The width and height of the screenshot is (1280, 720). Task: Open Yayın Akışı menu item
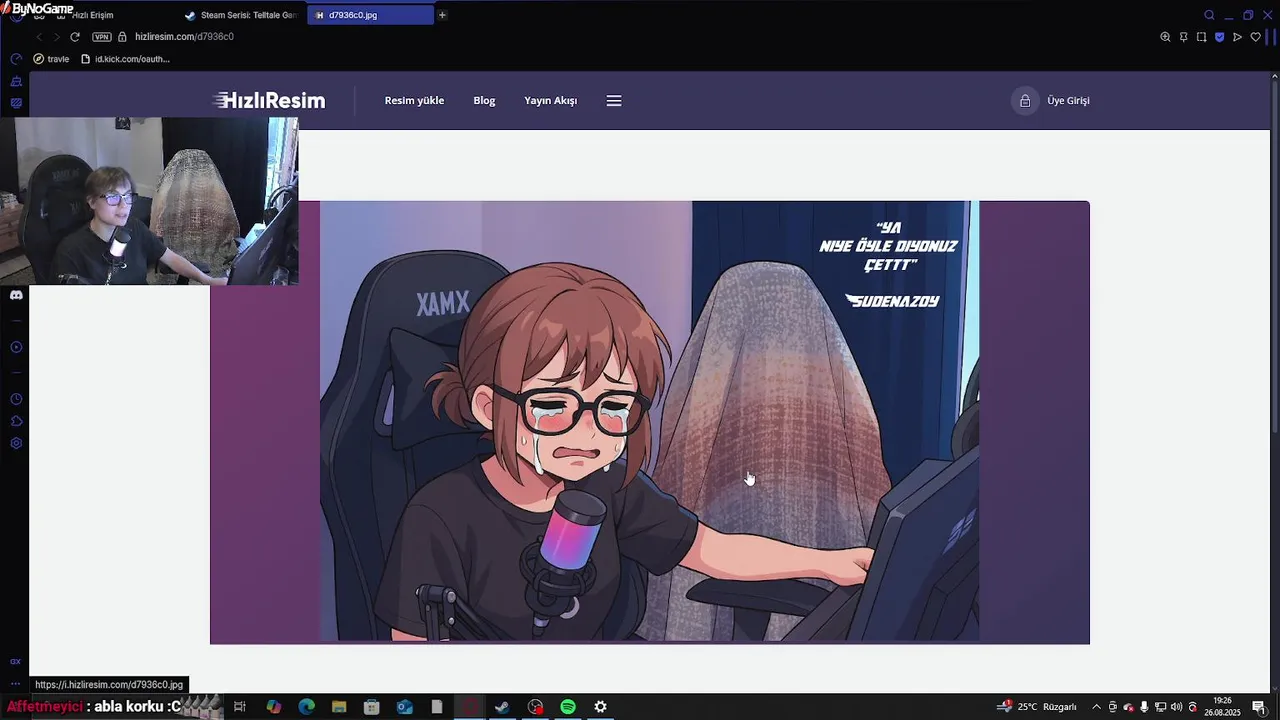coord(550,100)
